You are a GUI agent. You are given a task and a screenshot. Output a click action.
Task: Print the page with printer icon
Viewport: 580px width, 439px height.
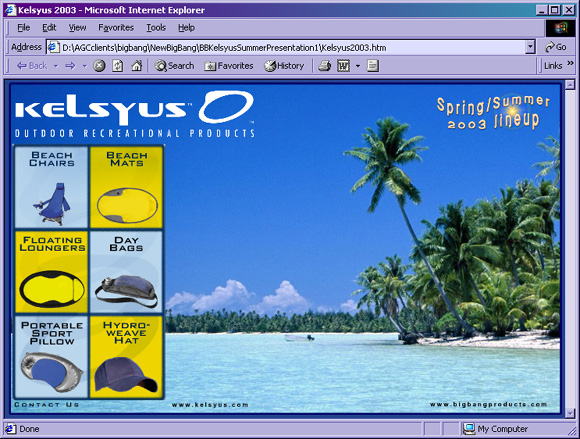324,66
